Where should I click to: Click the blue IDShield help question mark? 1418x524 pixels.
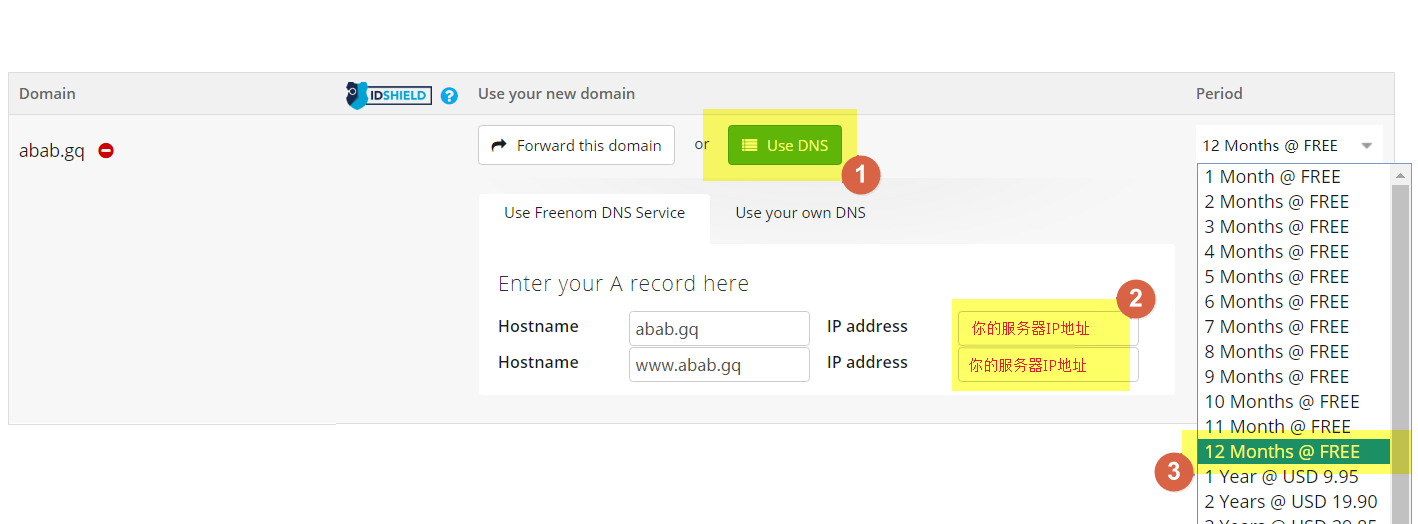pyautogui.click(x=450, y=96)
